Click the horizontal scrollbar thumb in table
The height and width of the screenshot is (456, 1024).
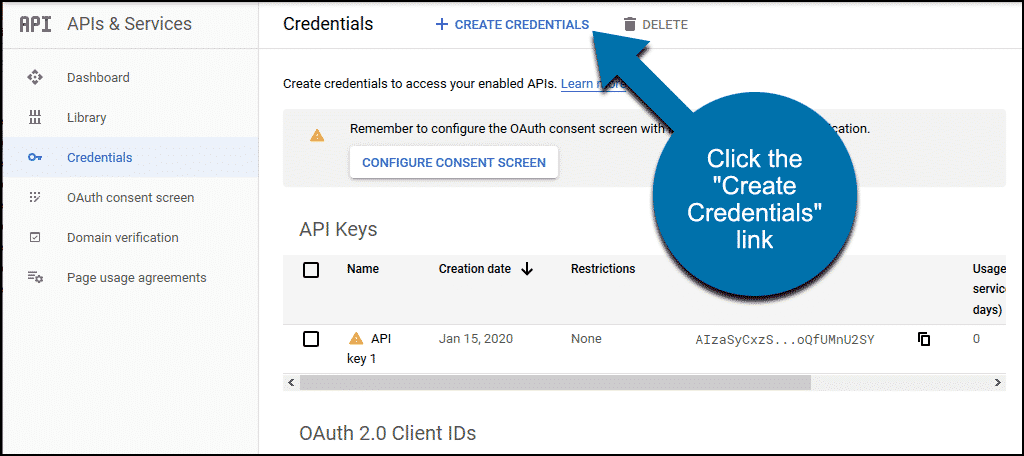(x=555, y=382)
